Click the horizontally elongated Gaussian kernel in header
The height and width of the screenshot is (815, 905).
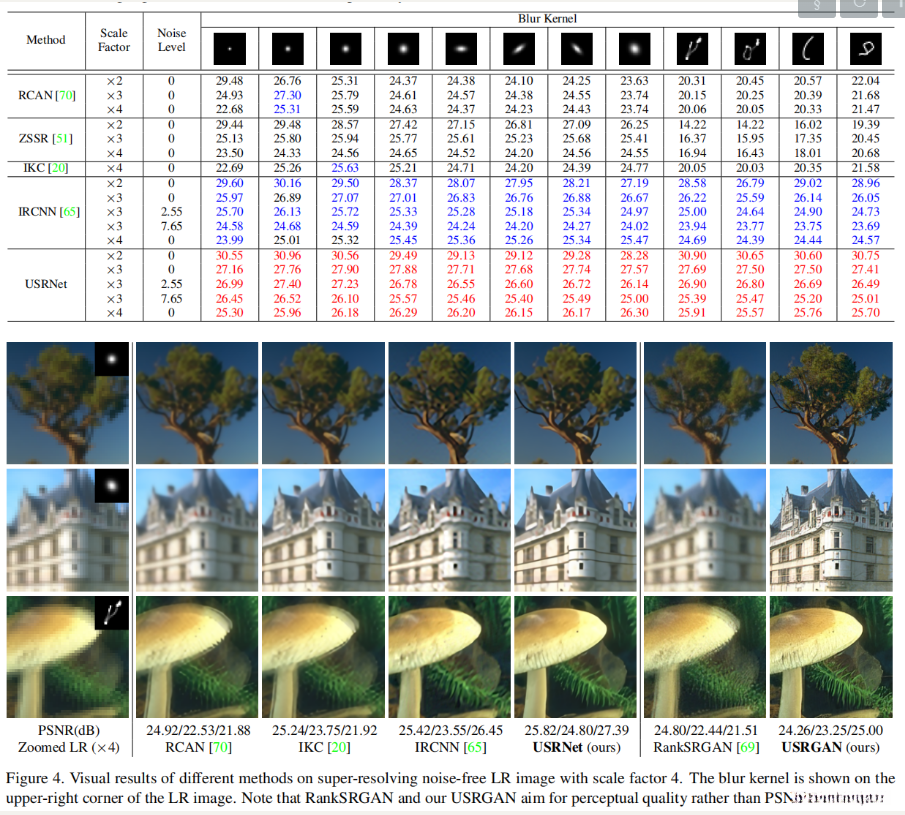click(x=461, y=48)
